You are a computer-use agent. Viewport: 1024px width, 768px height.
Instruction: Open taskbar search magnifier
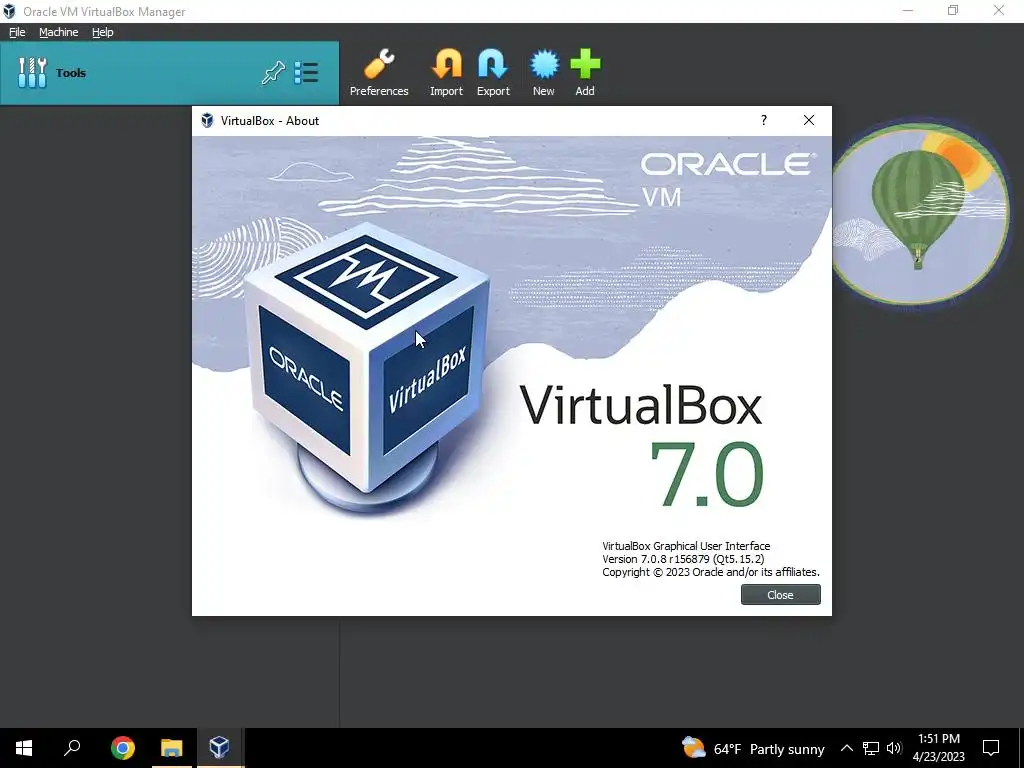(x=72, y=748)
